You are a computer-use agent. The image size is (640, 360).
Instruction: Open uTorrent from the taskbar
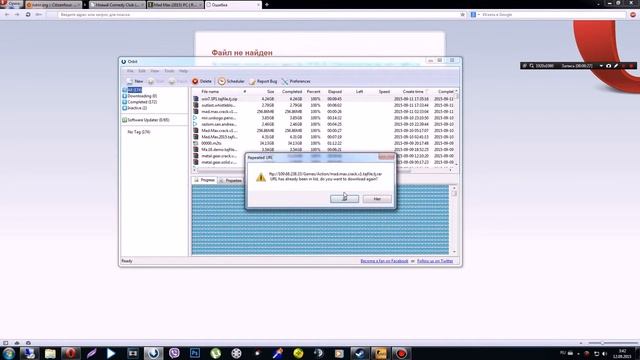216,353
